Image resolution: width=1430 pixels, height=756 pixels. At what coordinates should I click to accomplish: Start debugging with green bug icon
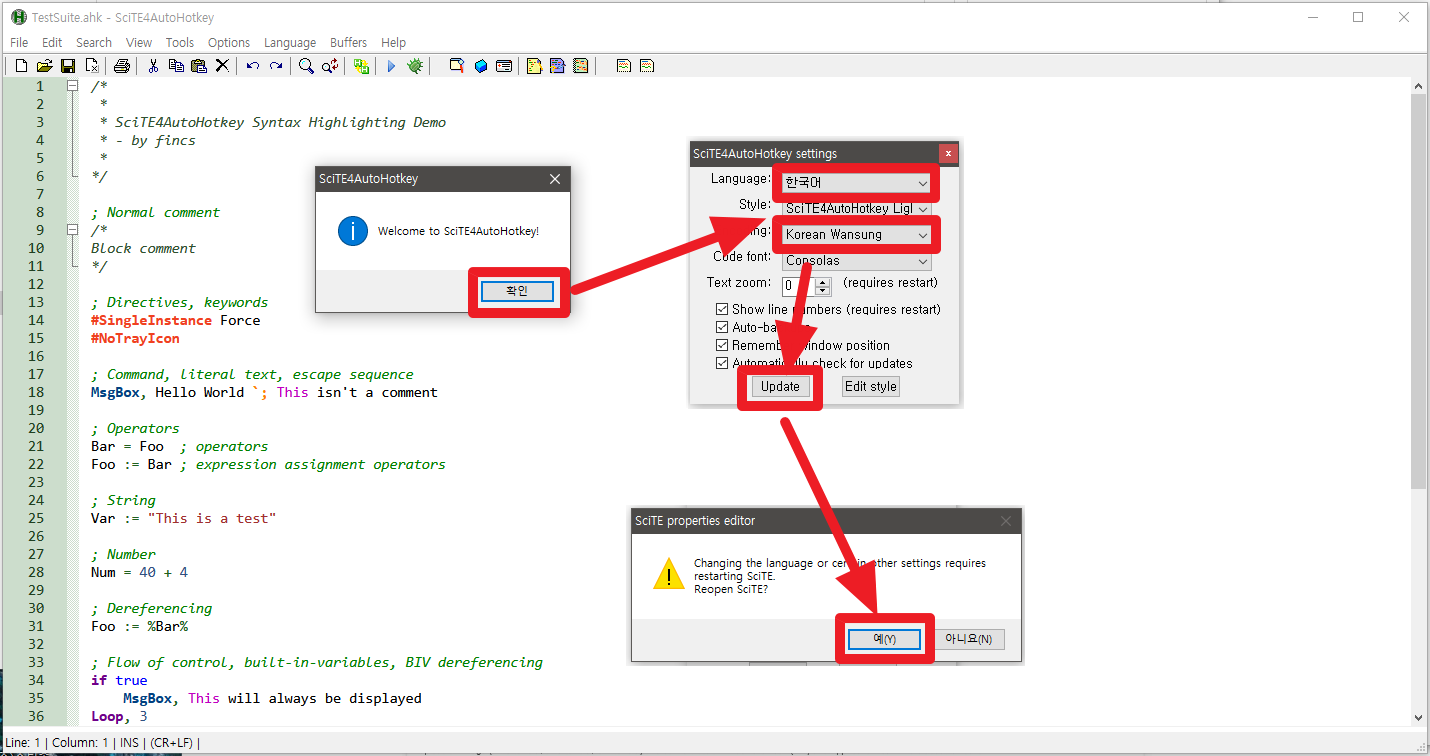click(x=415, y=66)
